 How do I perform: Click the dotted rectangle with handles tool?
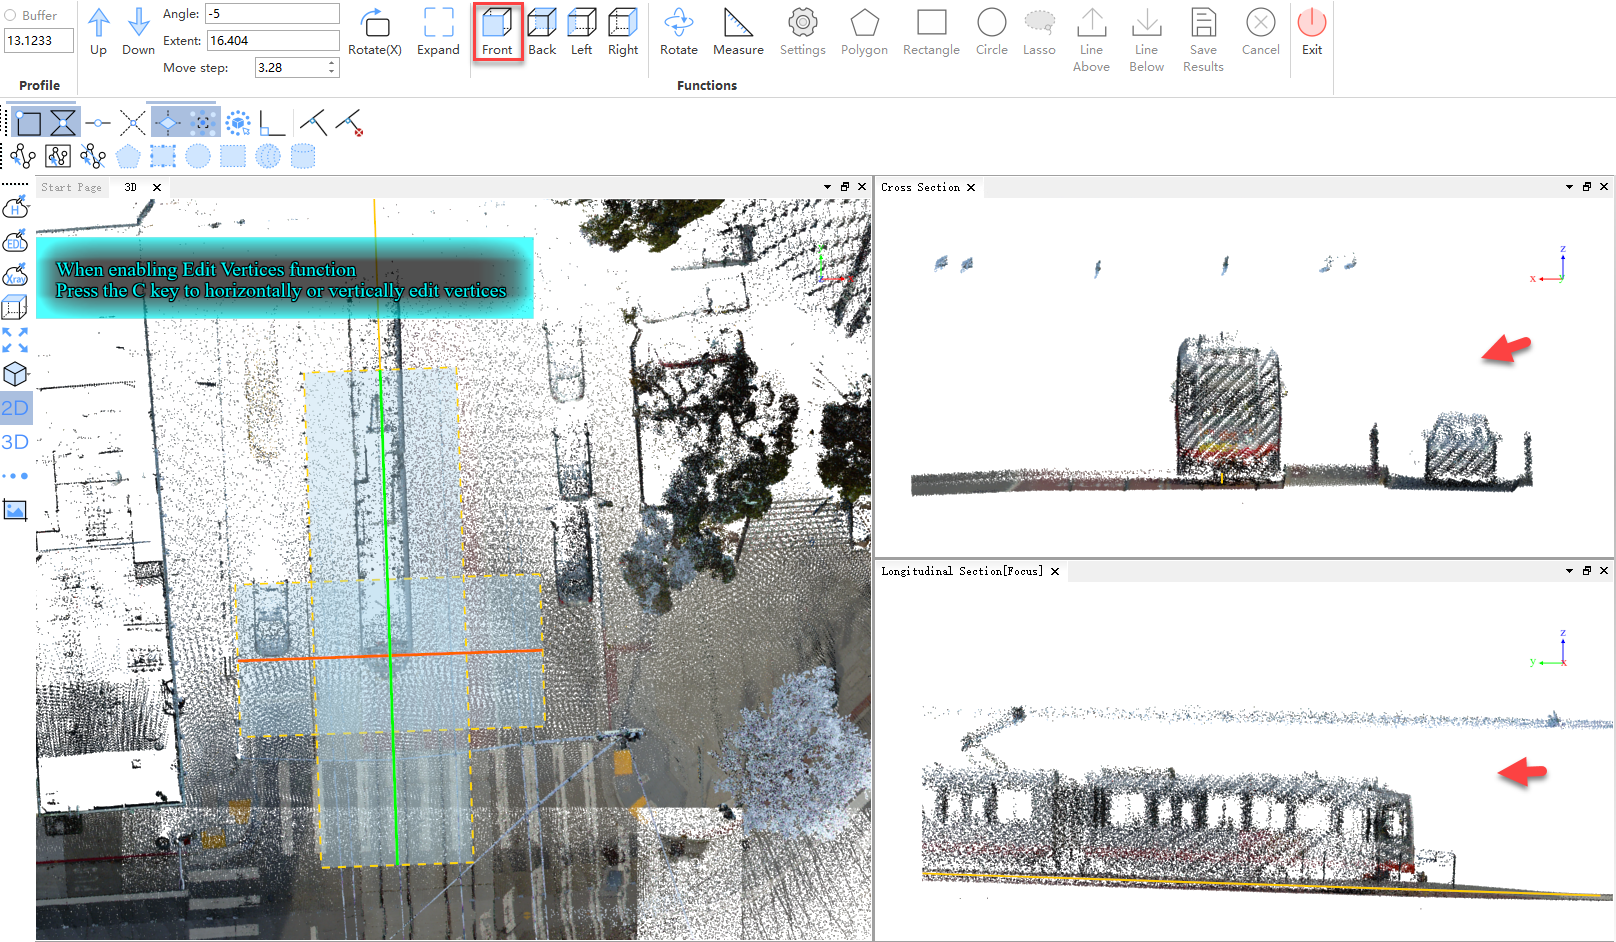pyautogui.click(x=163, y=156)
